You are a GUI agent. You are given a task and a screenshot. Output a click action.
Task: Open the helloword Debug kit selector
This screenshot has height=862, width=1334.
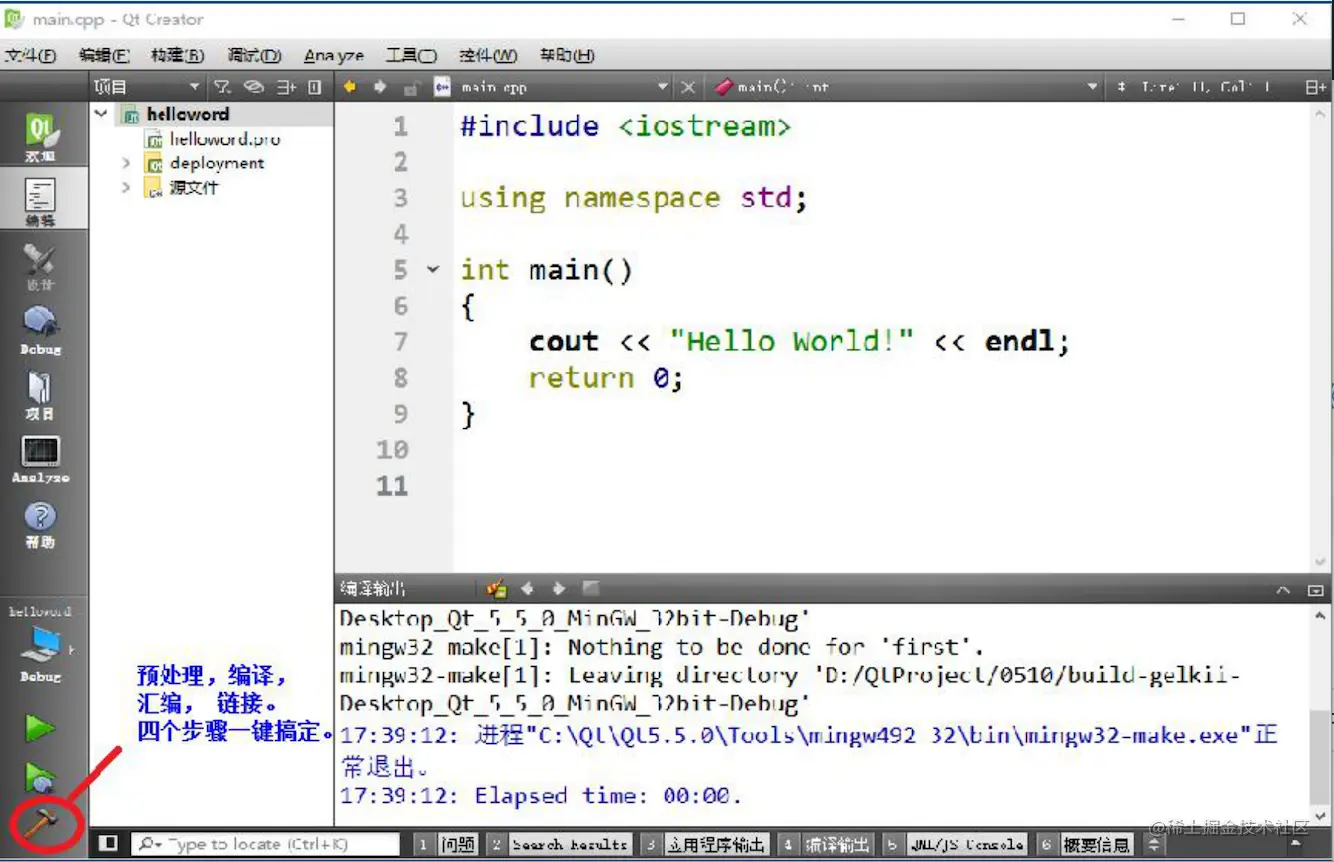point(41,645)
